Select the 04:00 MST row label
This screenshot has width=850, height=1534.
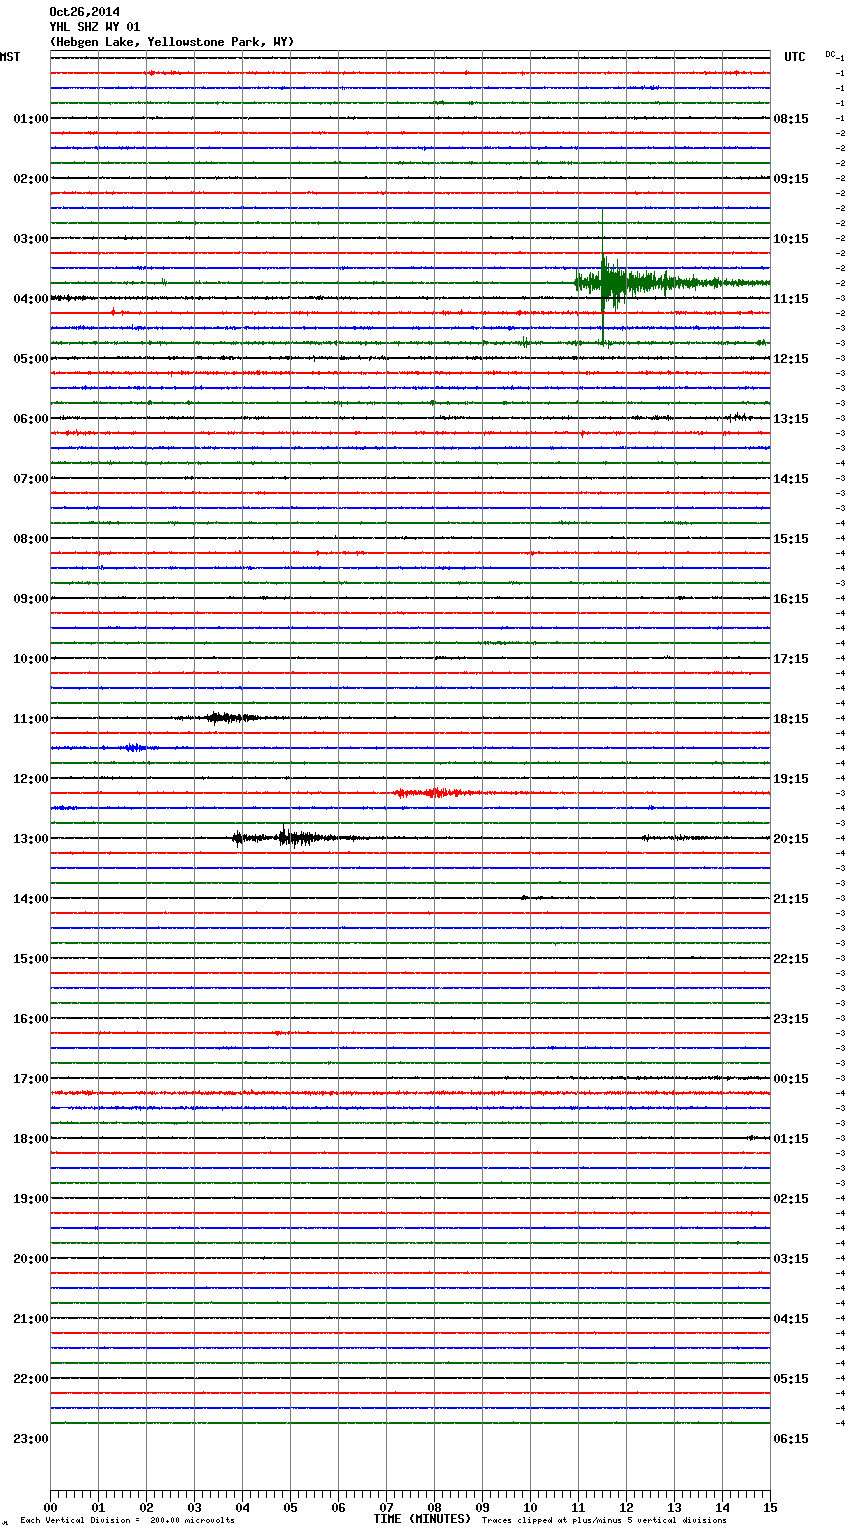tap(31, 299)
